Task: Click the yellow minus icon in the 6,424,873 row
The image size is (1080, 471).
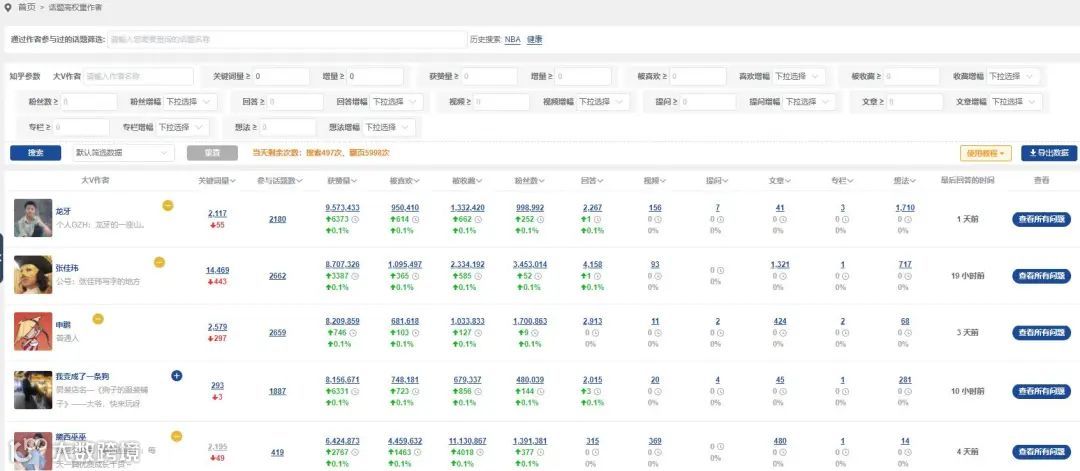Action: pyautogui.click(x=176, y=436)
